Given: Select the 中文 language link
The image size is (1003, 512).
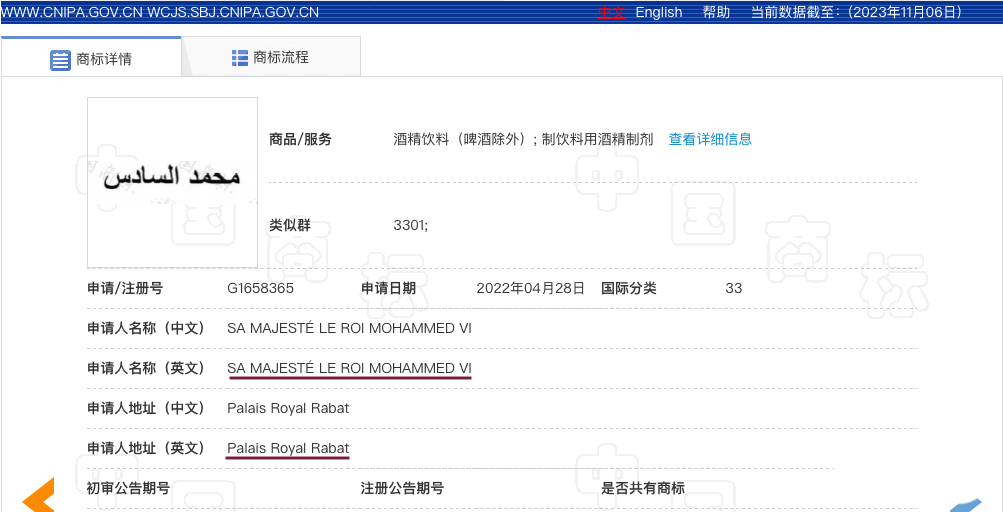Looking at the screenshot, I should tap(611, 12).
